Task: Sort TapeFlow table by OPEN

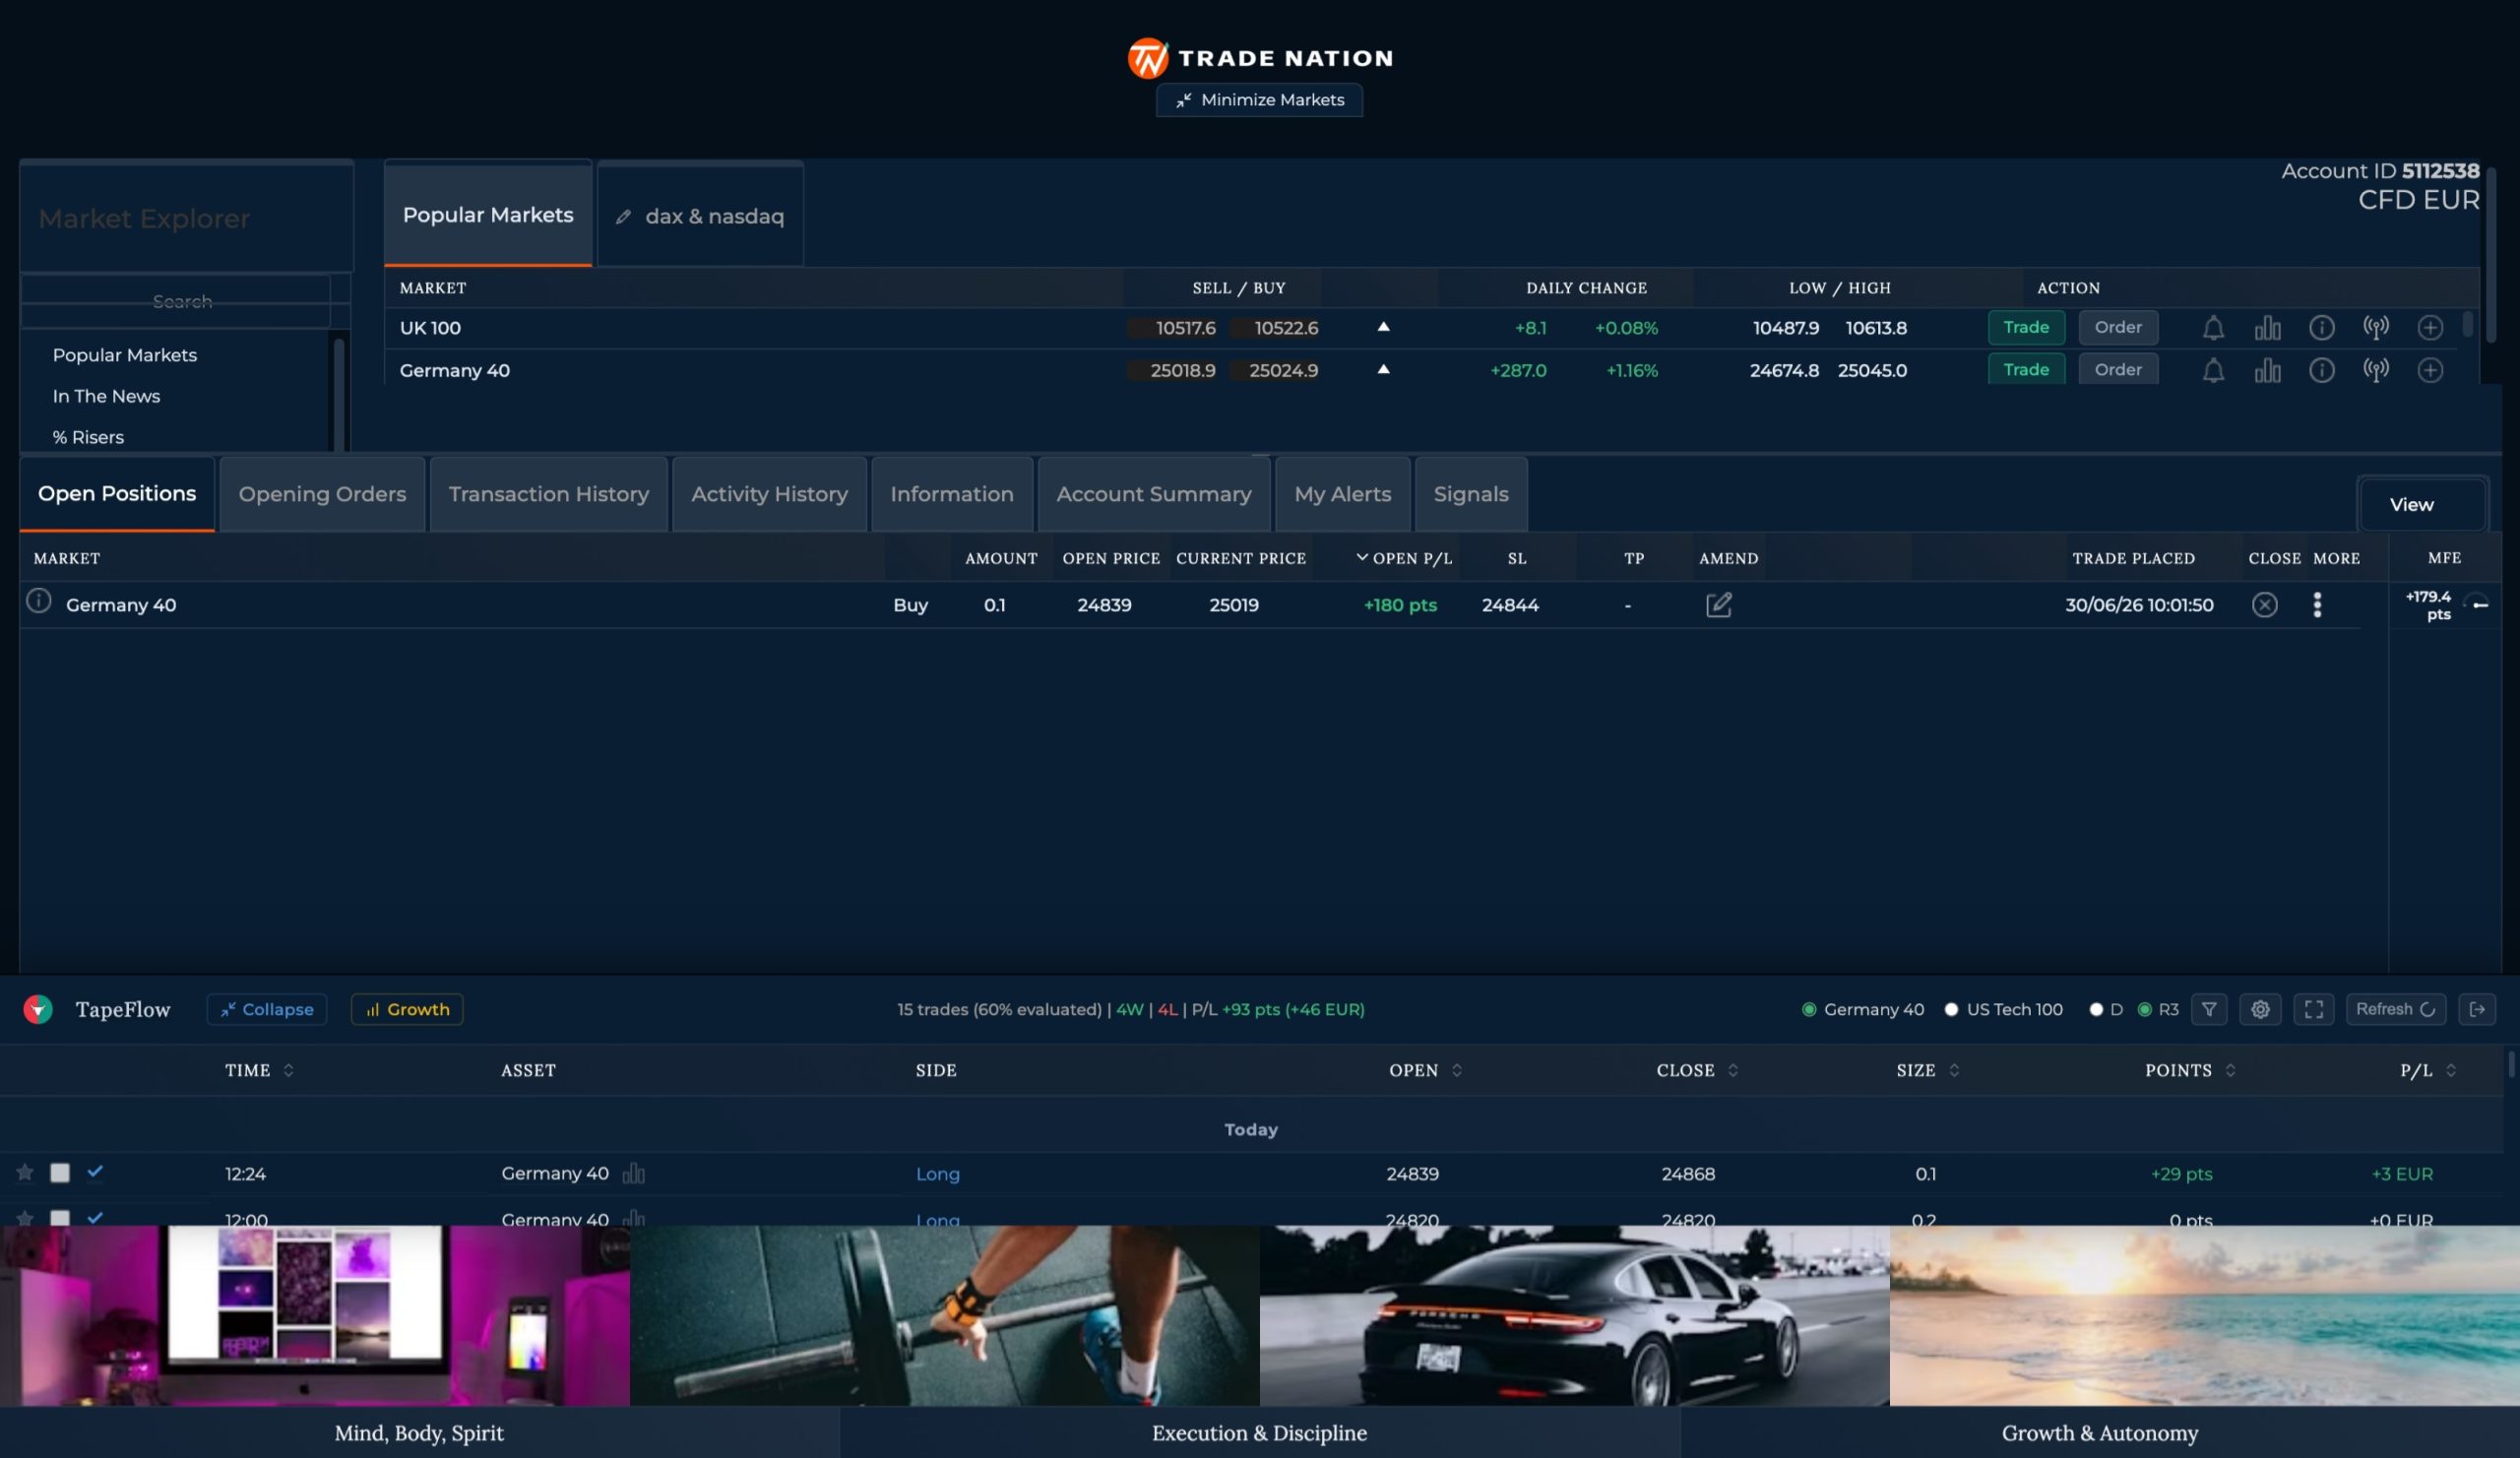Action: coord(1426,1070)
